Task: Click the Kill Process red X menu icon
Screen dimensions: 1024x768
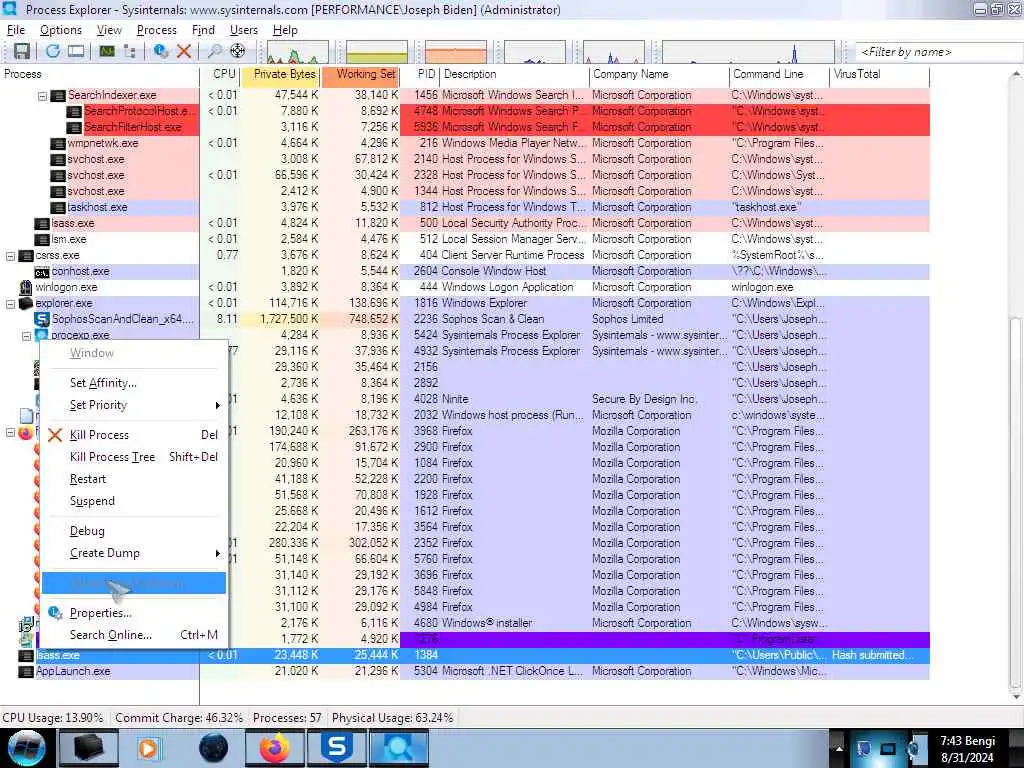Action: pos(56,435)
